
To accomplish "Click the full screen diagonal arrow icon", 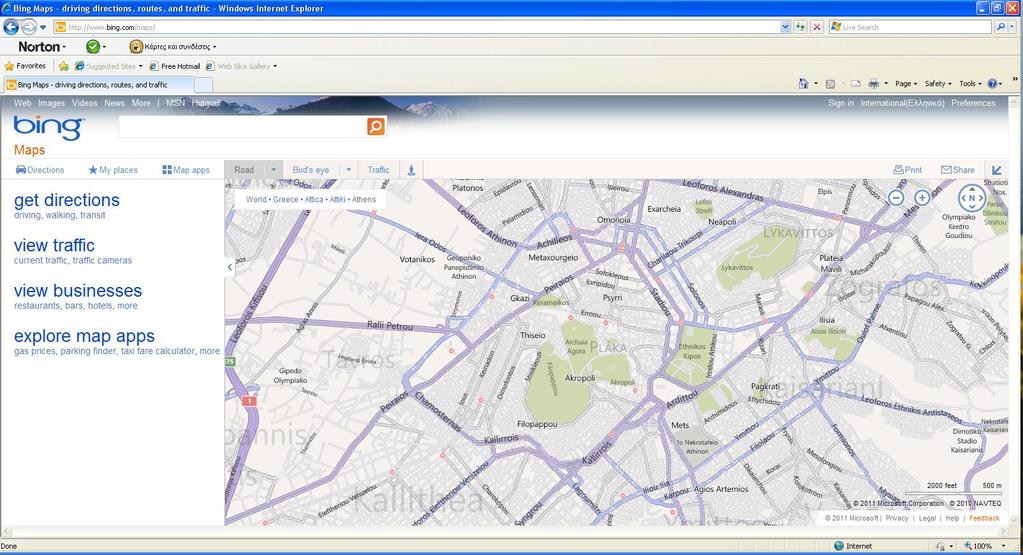I will [997, 170].
